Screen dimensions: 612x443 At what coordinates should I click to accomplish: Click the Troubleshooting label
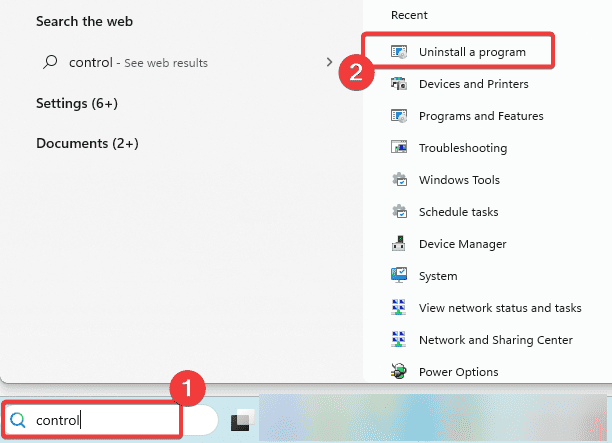tap(463, 148)
